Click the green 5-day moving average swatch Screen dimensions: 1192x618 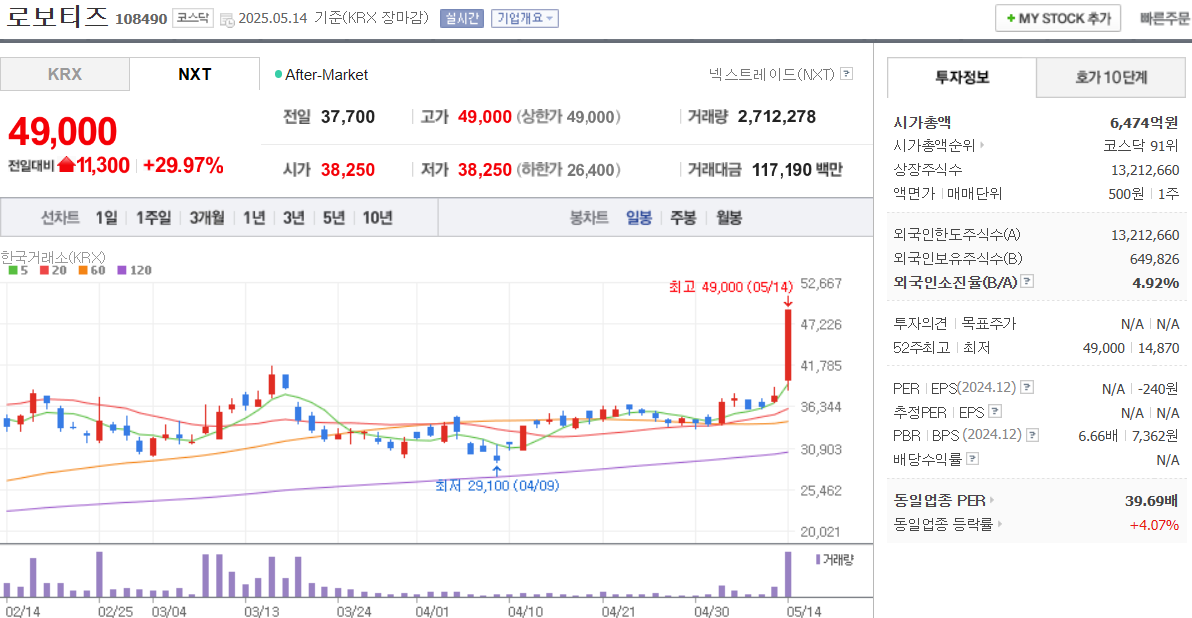pos(13,271)
